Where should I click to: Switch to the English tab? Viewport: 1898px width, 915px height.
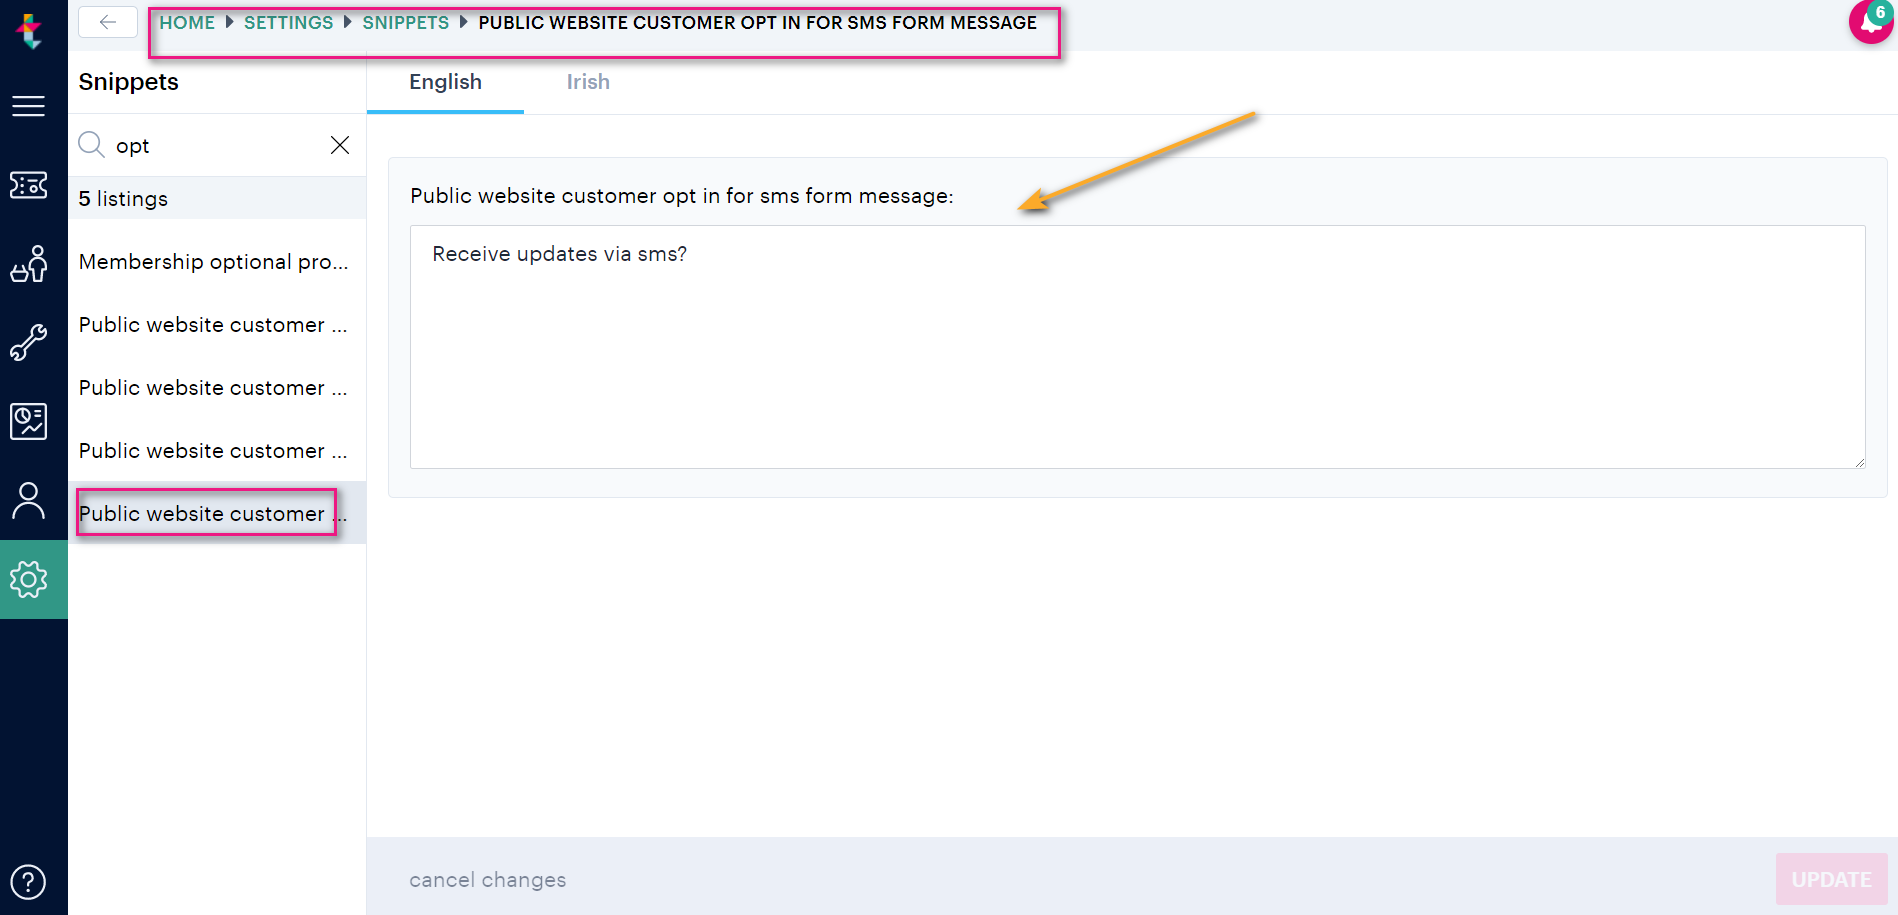coord(445,82)
